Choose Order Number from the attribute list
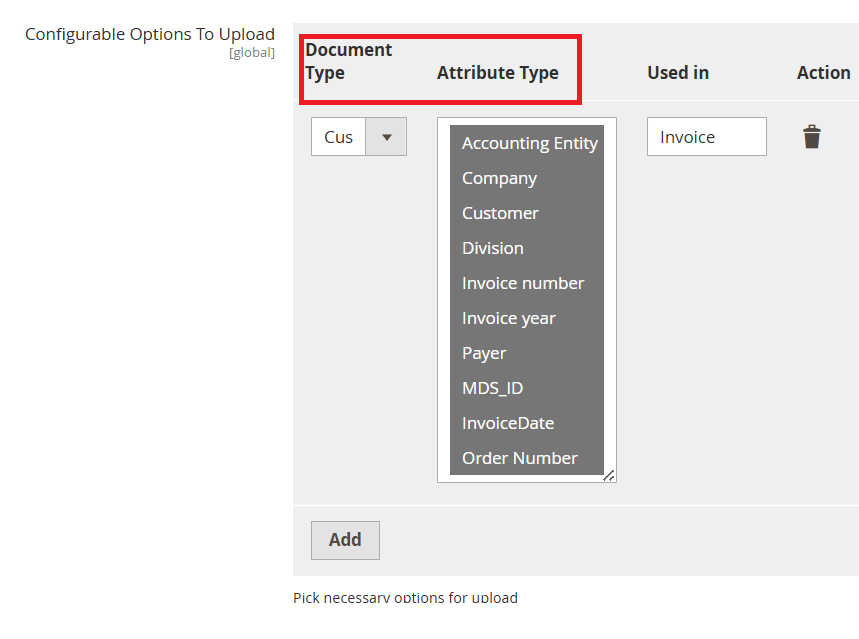The image size is (859, 639). 520,458
